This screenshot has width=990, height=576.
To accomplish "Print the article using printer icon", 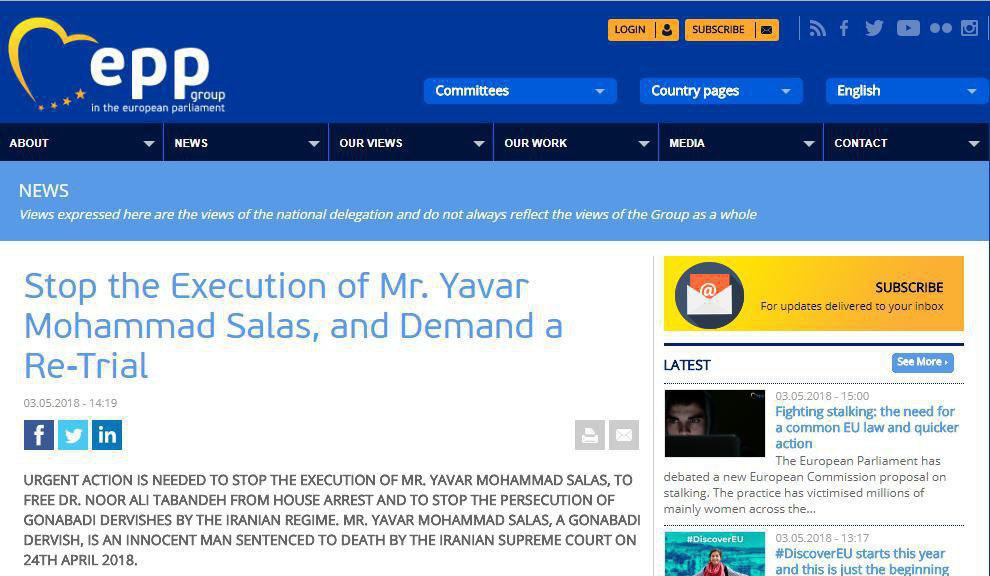I will point(590,435).
